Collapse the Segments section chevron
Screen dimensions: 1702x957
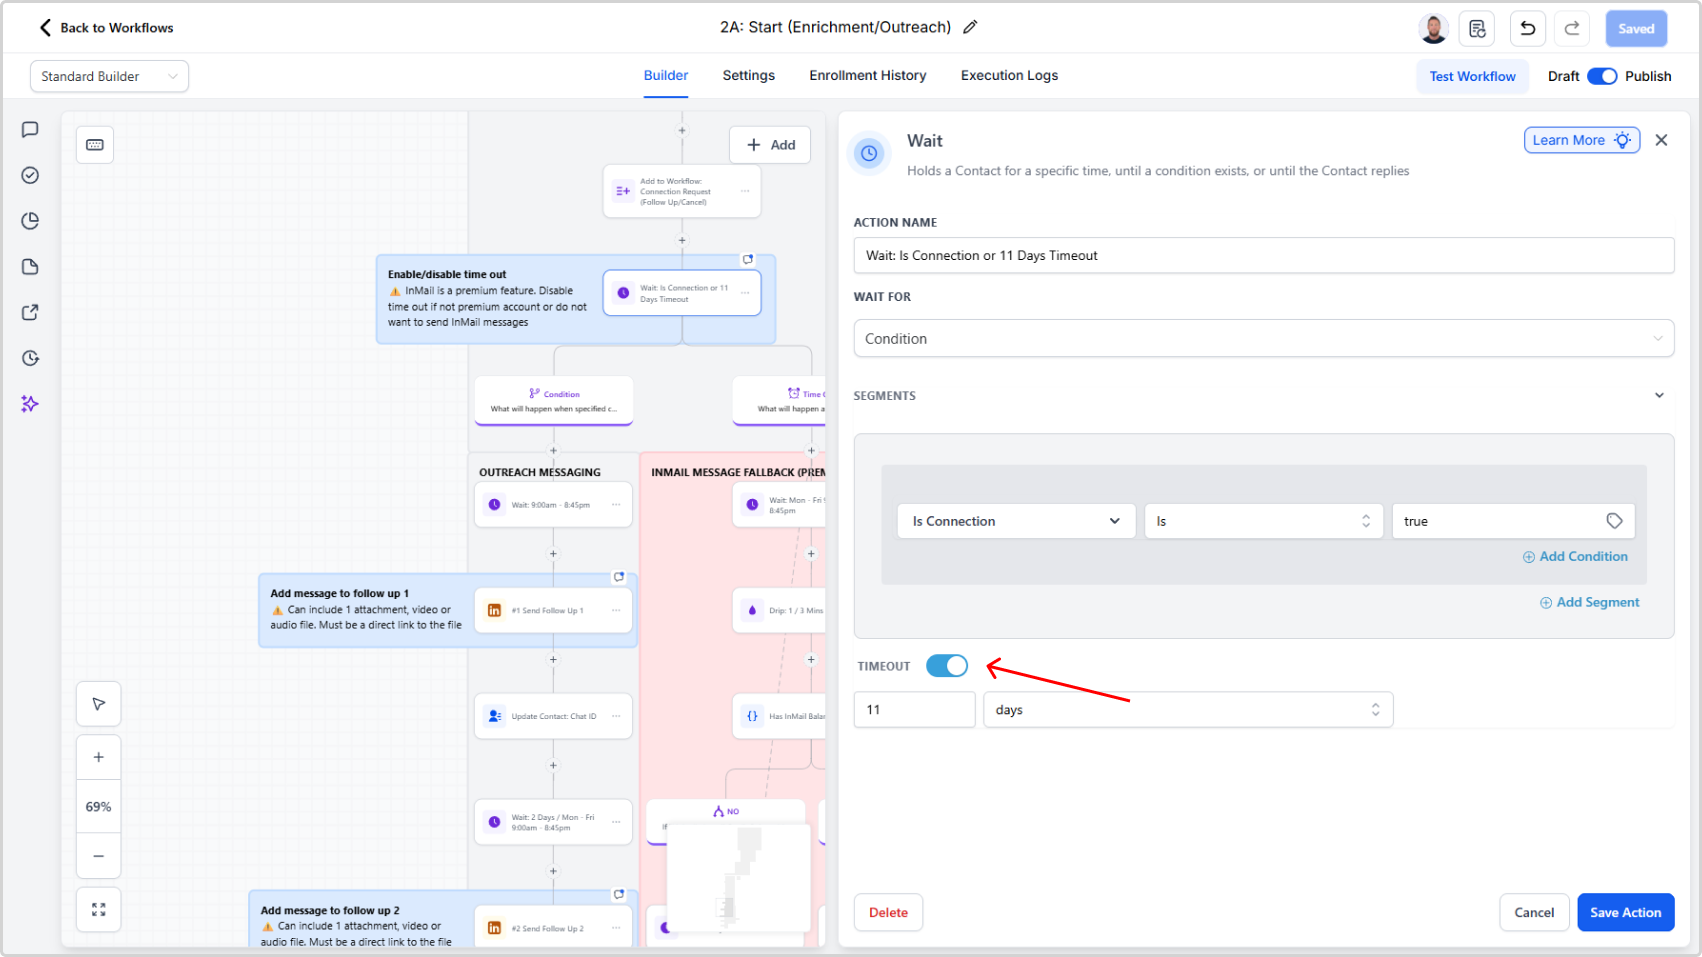click(1659, 396)
